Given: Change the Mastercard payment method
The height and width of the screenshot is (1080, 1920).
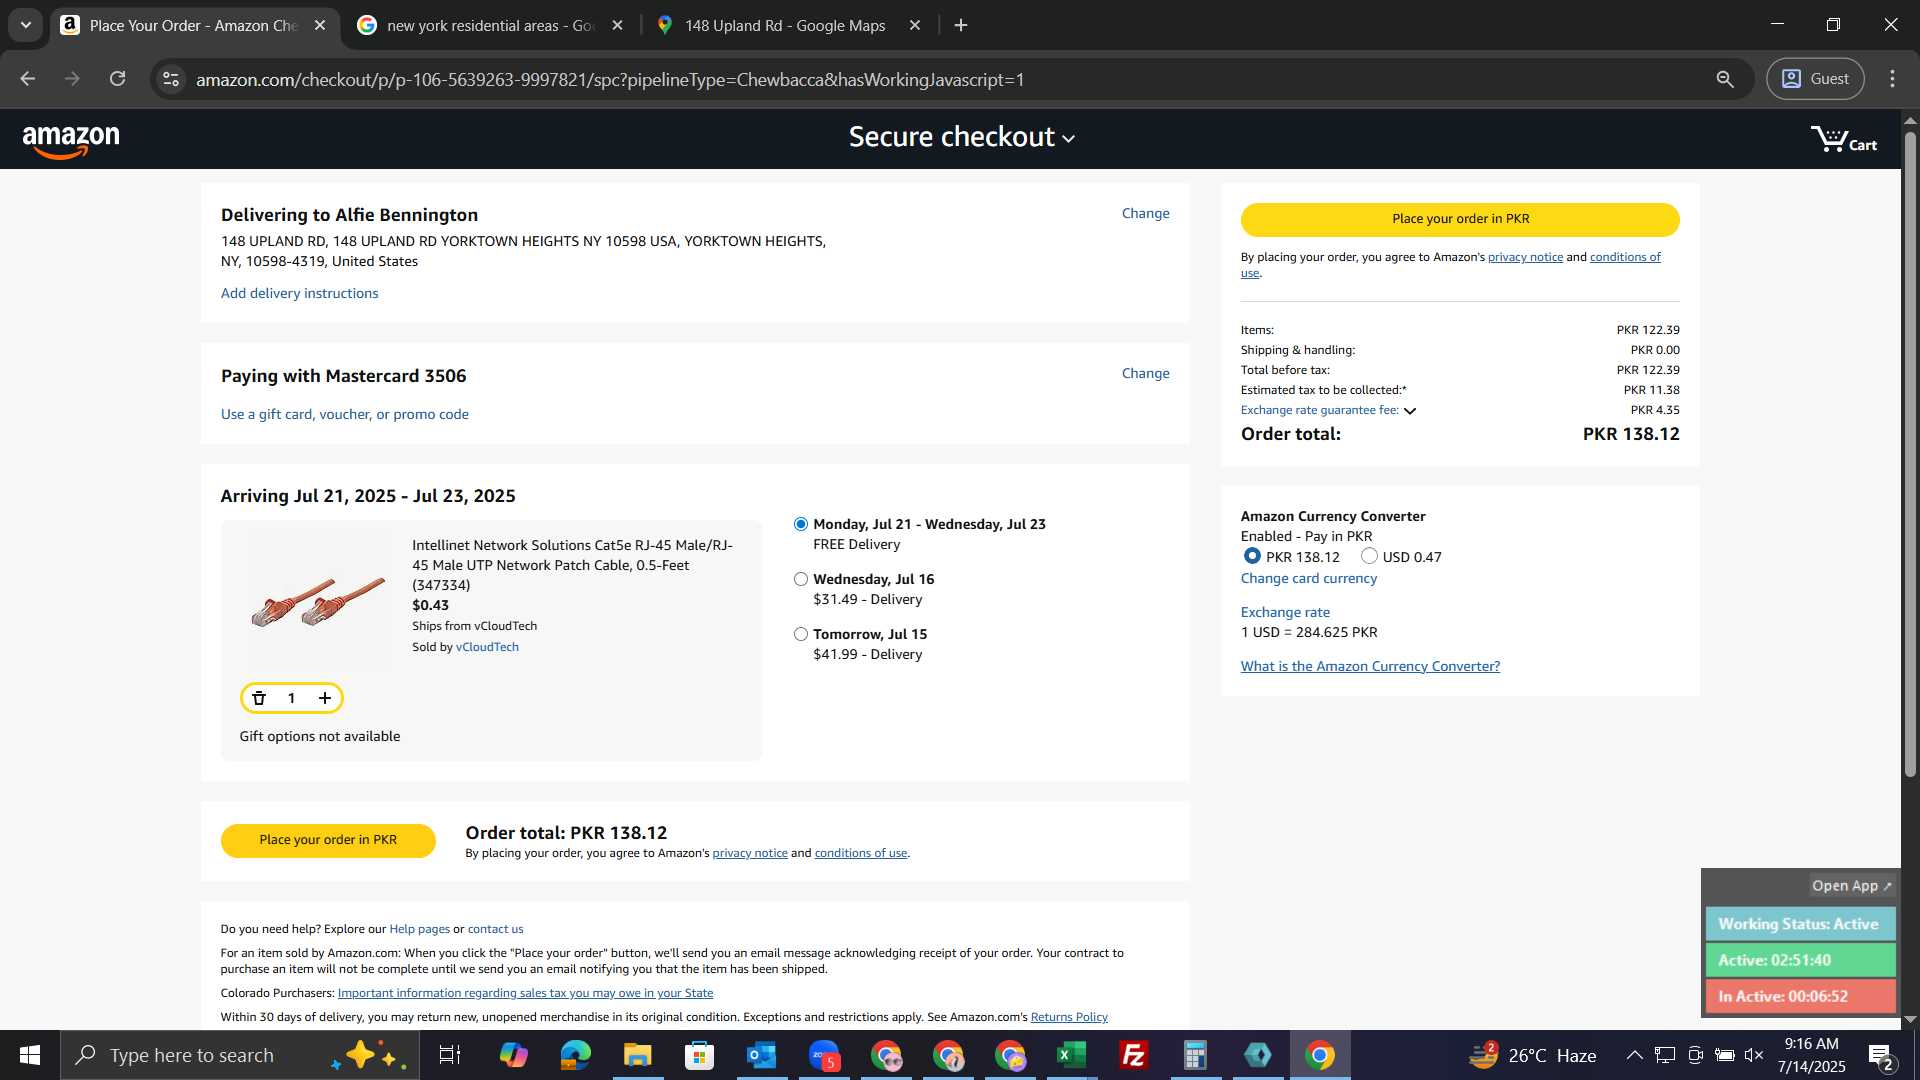Looking at the screenshot, I should [1145, 373].
